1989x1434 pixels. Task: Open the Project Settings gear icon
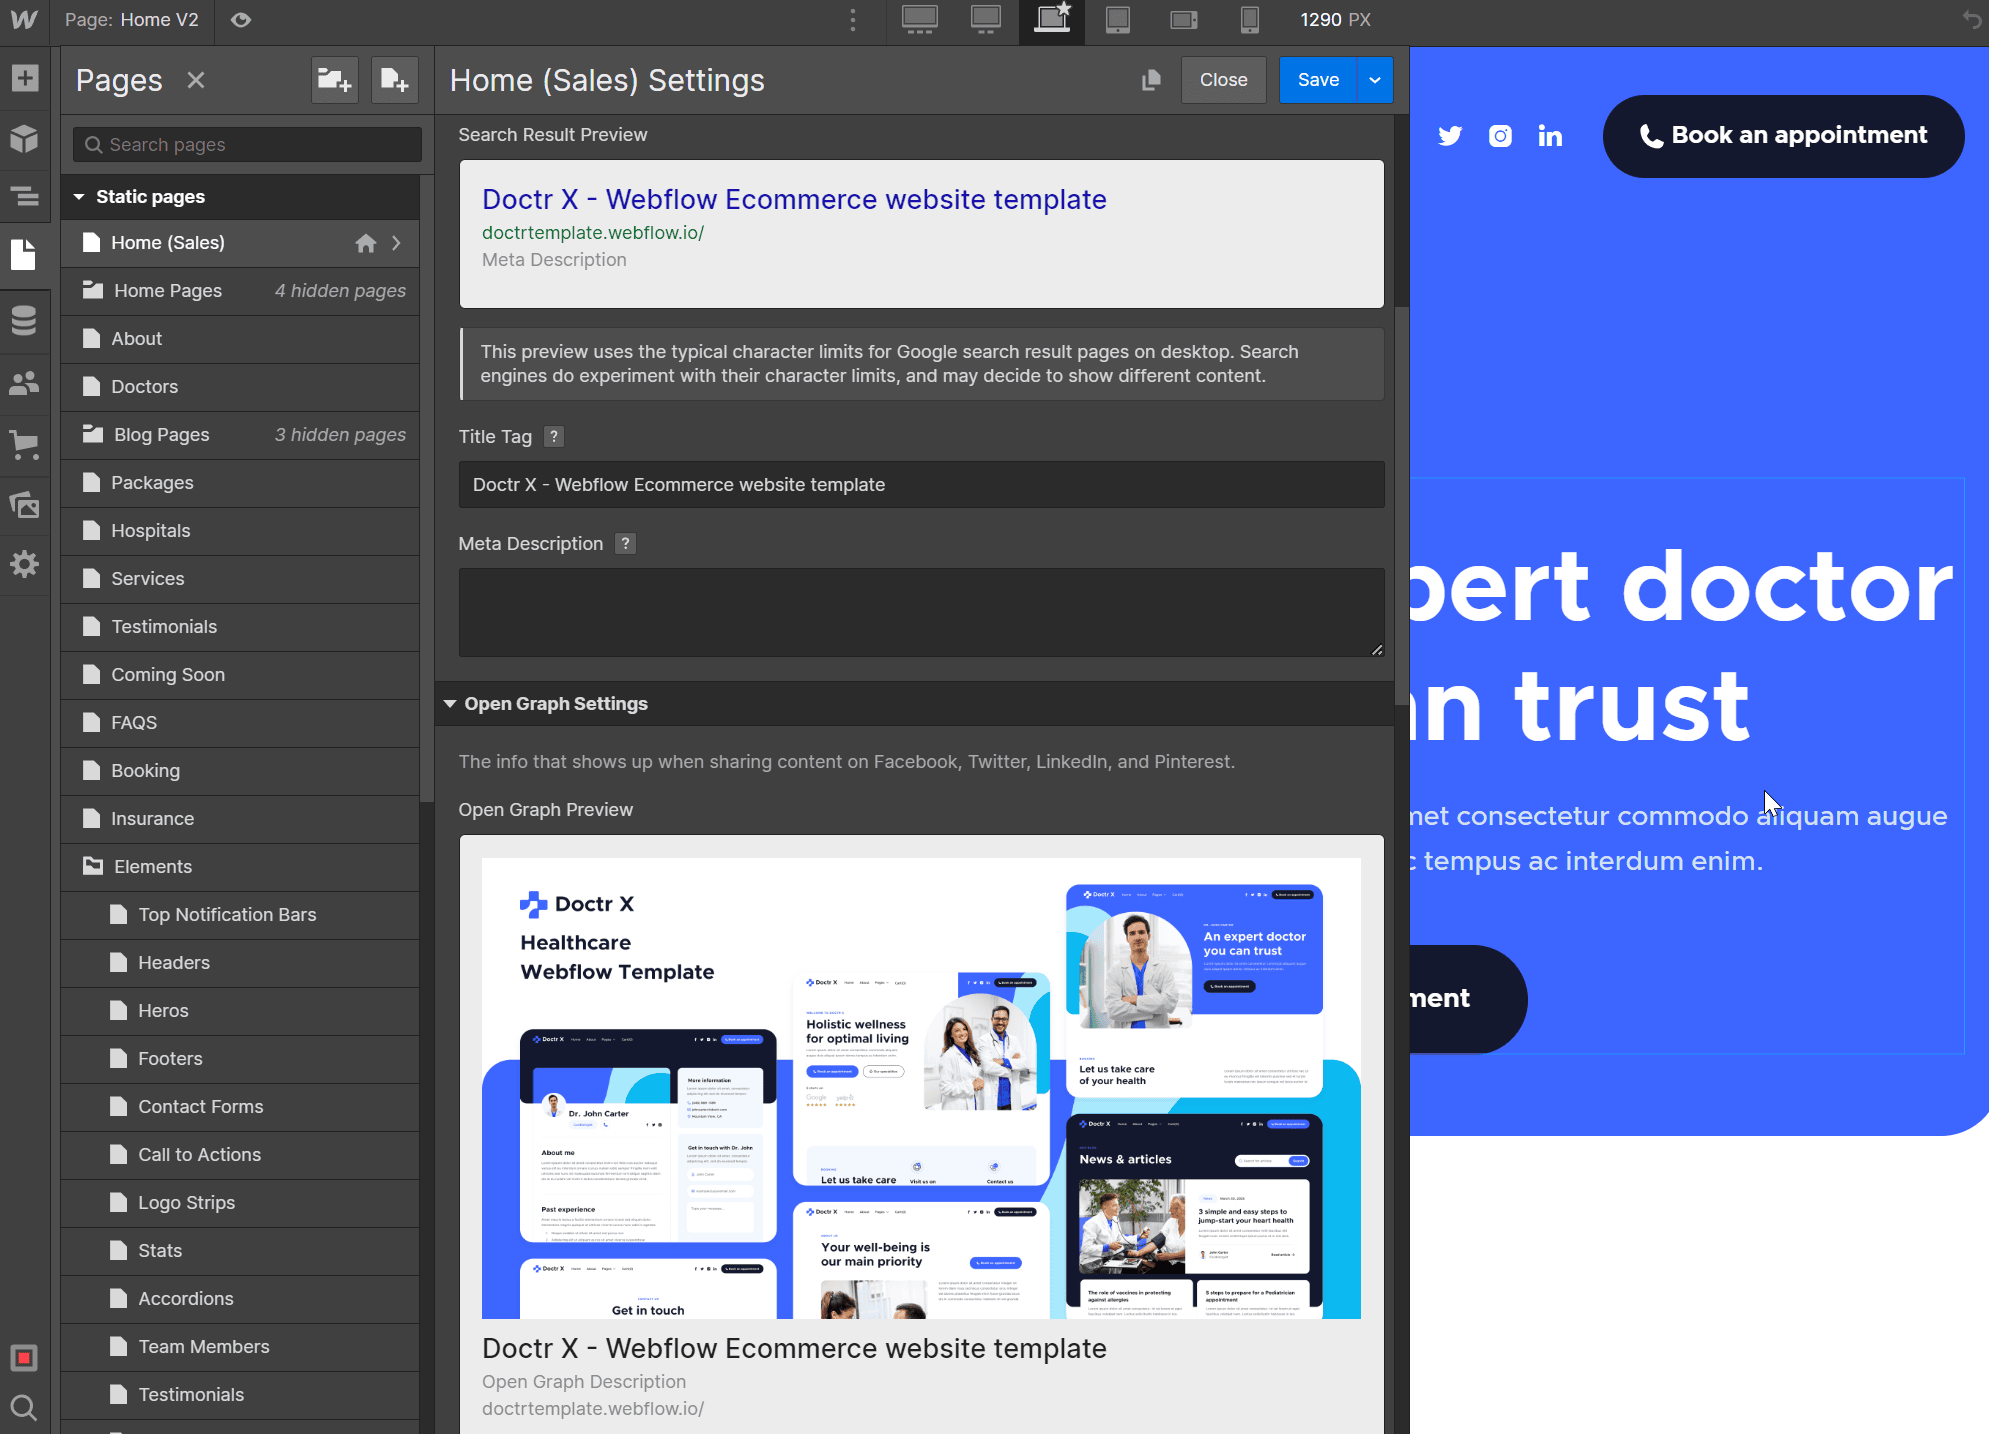pyautogui.click(x=25, y=565)
